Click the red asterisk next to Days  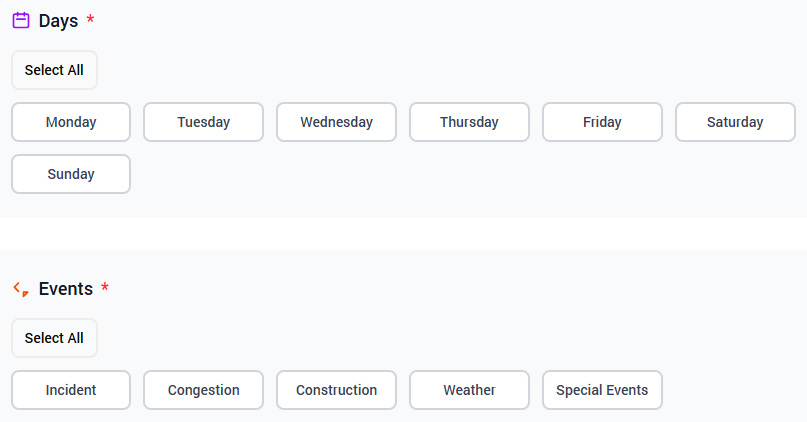click(90, 19)
